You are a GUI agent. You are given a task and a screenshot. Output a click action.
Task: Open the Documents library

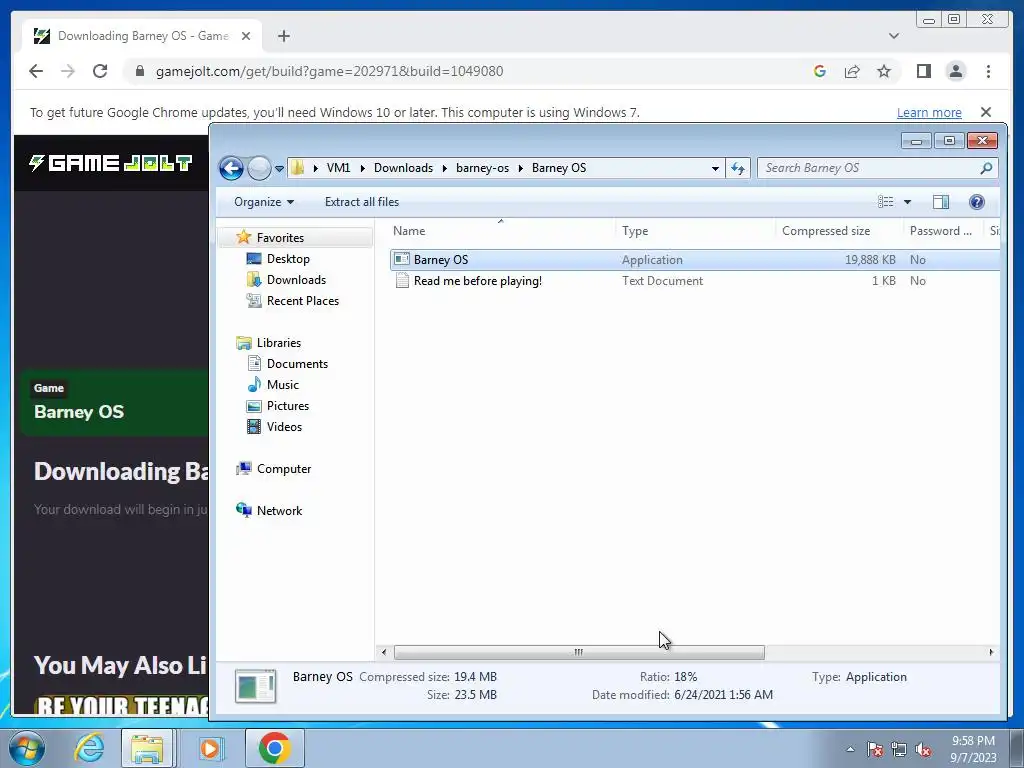click(x=297, y=364)
